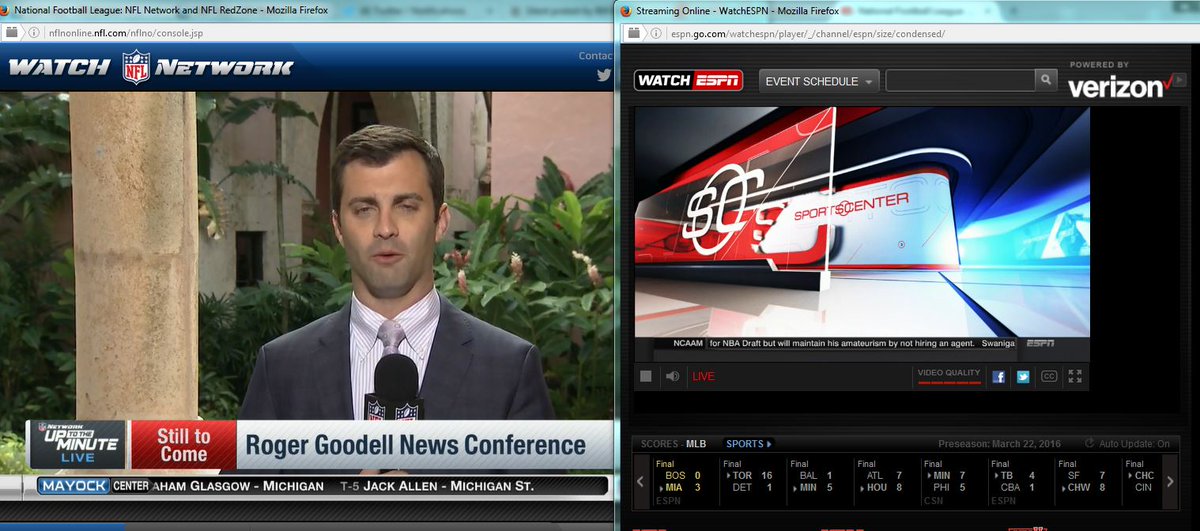Show previous scores with left arrow
Screen dimensions: 1200x531
click(641, 482)
